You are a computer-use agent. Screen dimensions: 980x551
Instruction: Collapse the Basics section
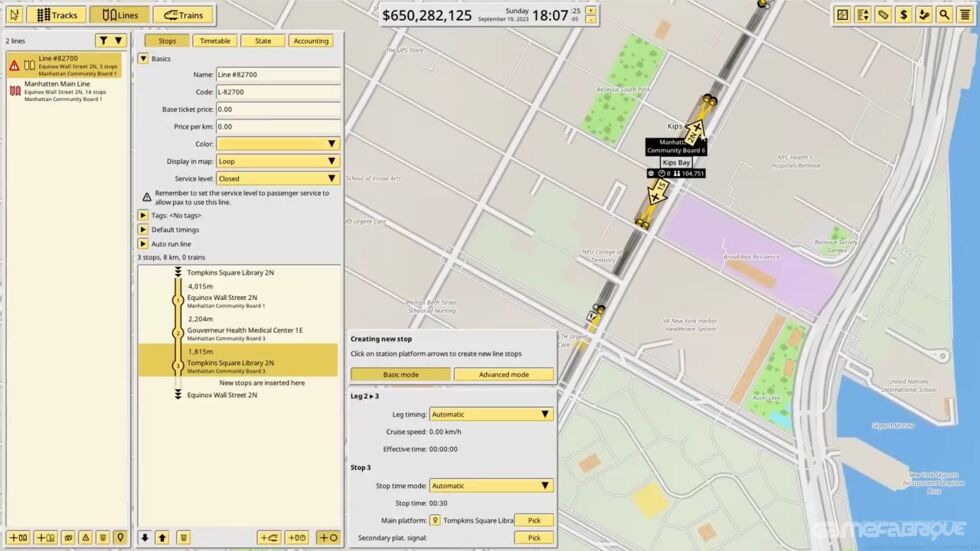143,58
